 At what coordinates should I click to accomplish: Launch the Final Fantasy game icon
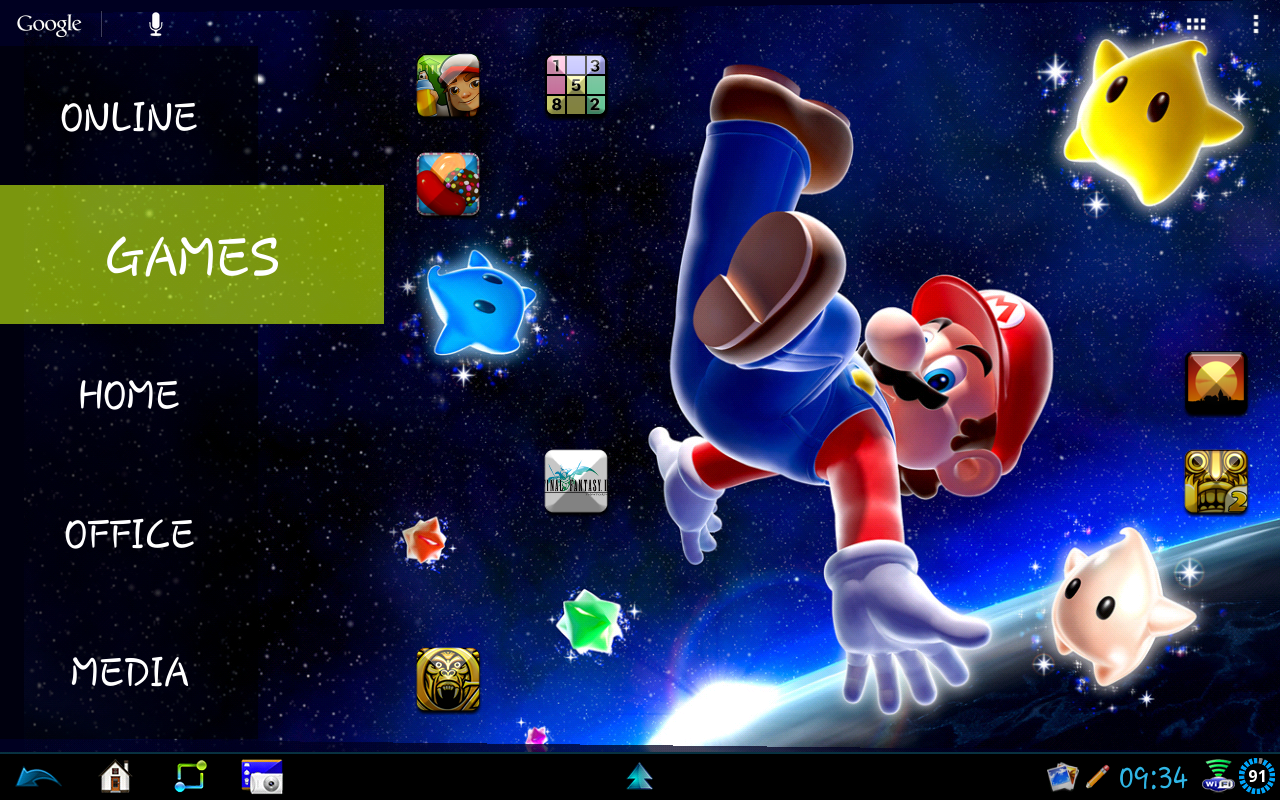pos(576,481)
